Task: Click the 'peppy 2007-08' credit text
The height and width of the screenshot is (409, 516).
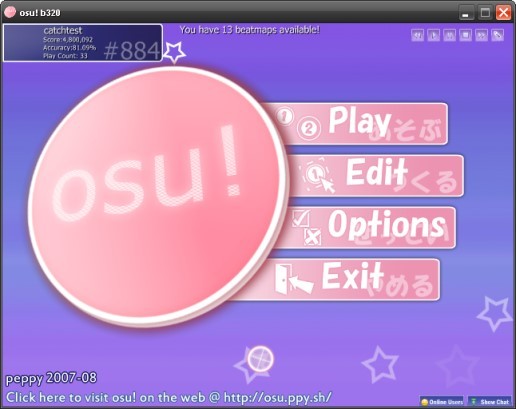Action: point(51,378)
